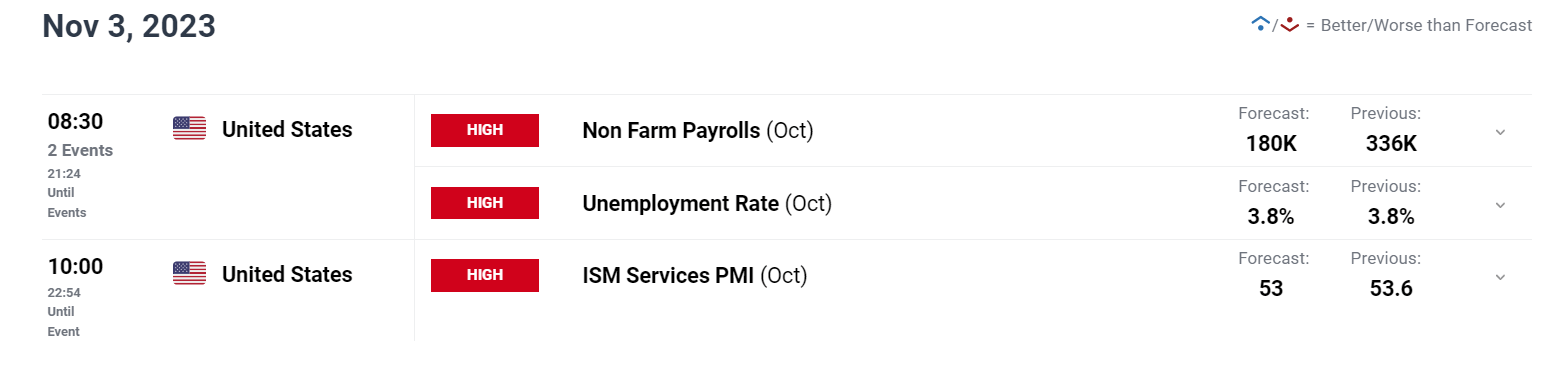
Task: Click United States in the 08:30 row
Action: pos(287,129)
